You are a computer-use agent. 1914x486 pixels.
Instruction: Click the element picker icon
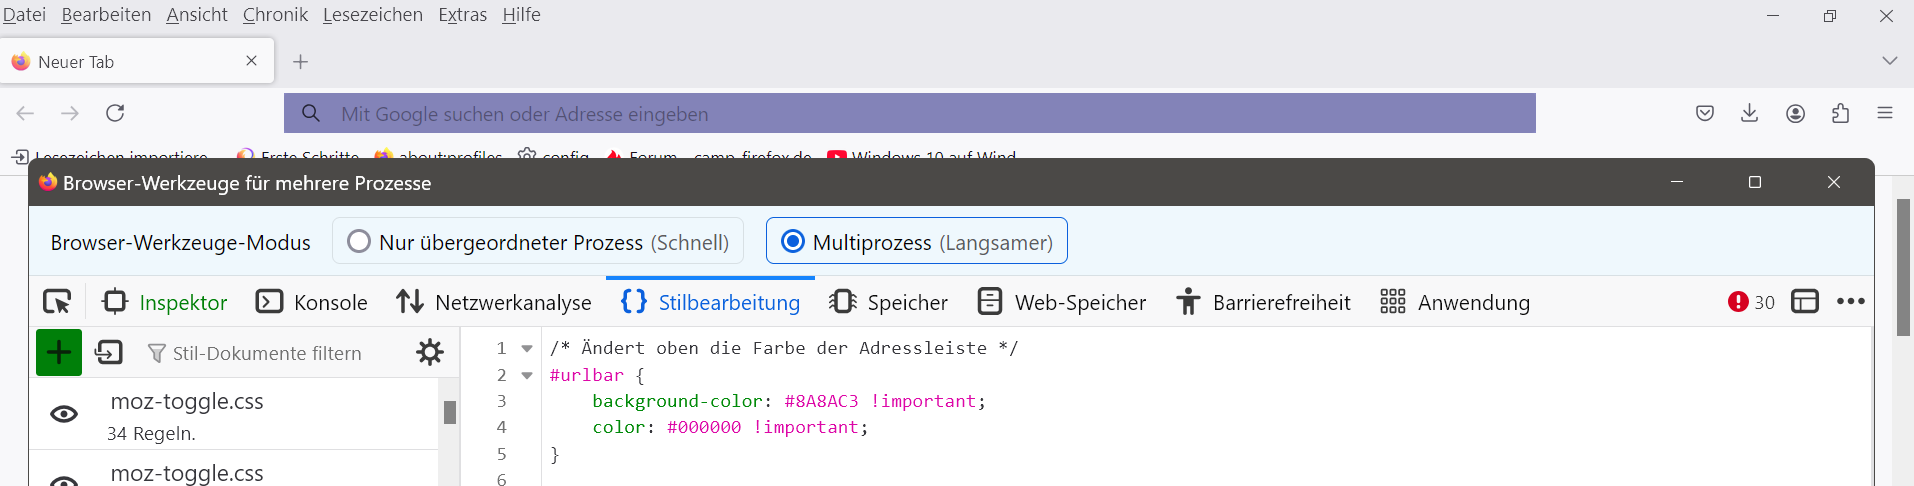click(x=57, y=302)
